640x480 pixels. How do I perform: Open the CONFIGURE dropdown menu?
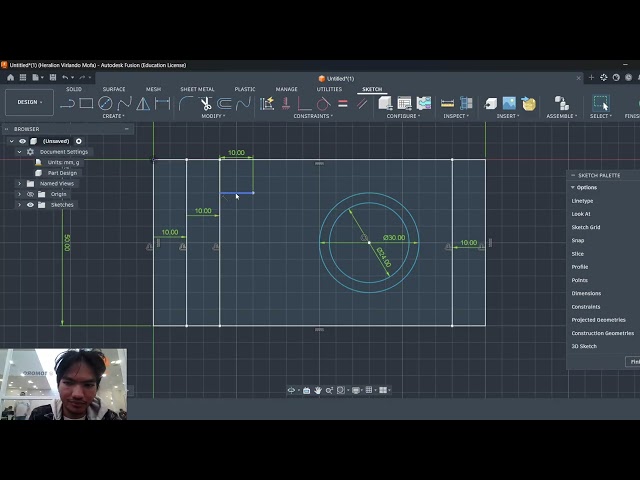(403, 116)
